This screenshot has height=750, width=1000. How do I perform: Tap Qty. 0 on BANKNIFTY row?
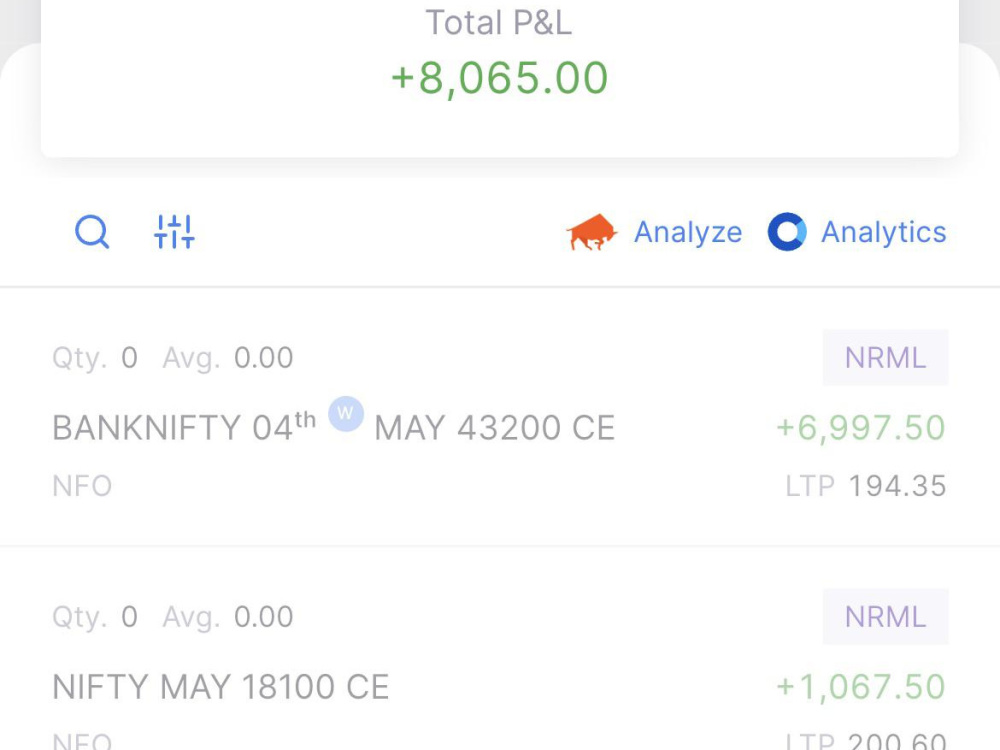[x=95, y=358]
